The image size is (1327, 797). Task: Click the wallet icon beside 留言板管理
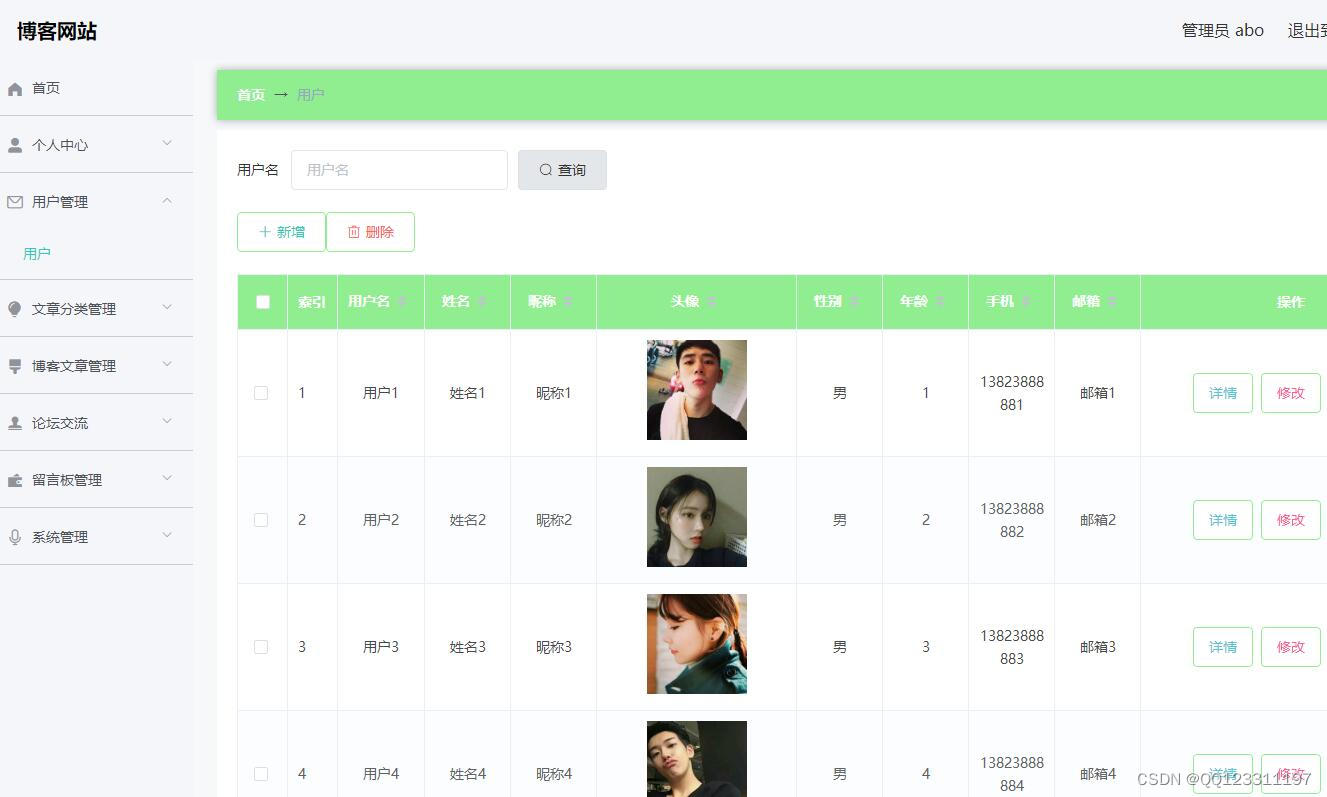tap(15, 480)
